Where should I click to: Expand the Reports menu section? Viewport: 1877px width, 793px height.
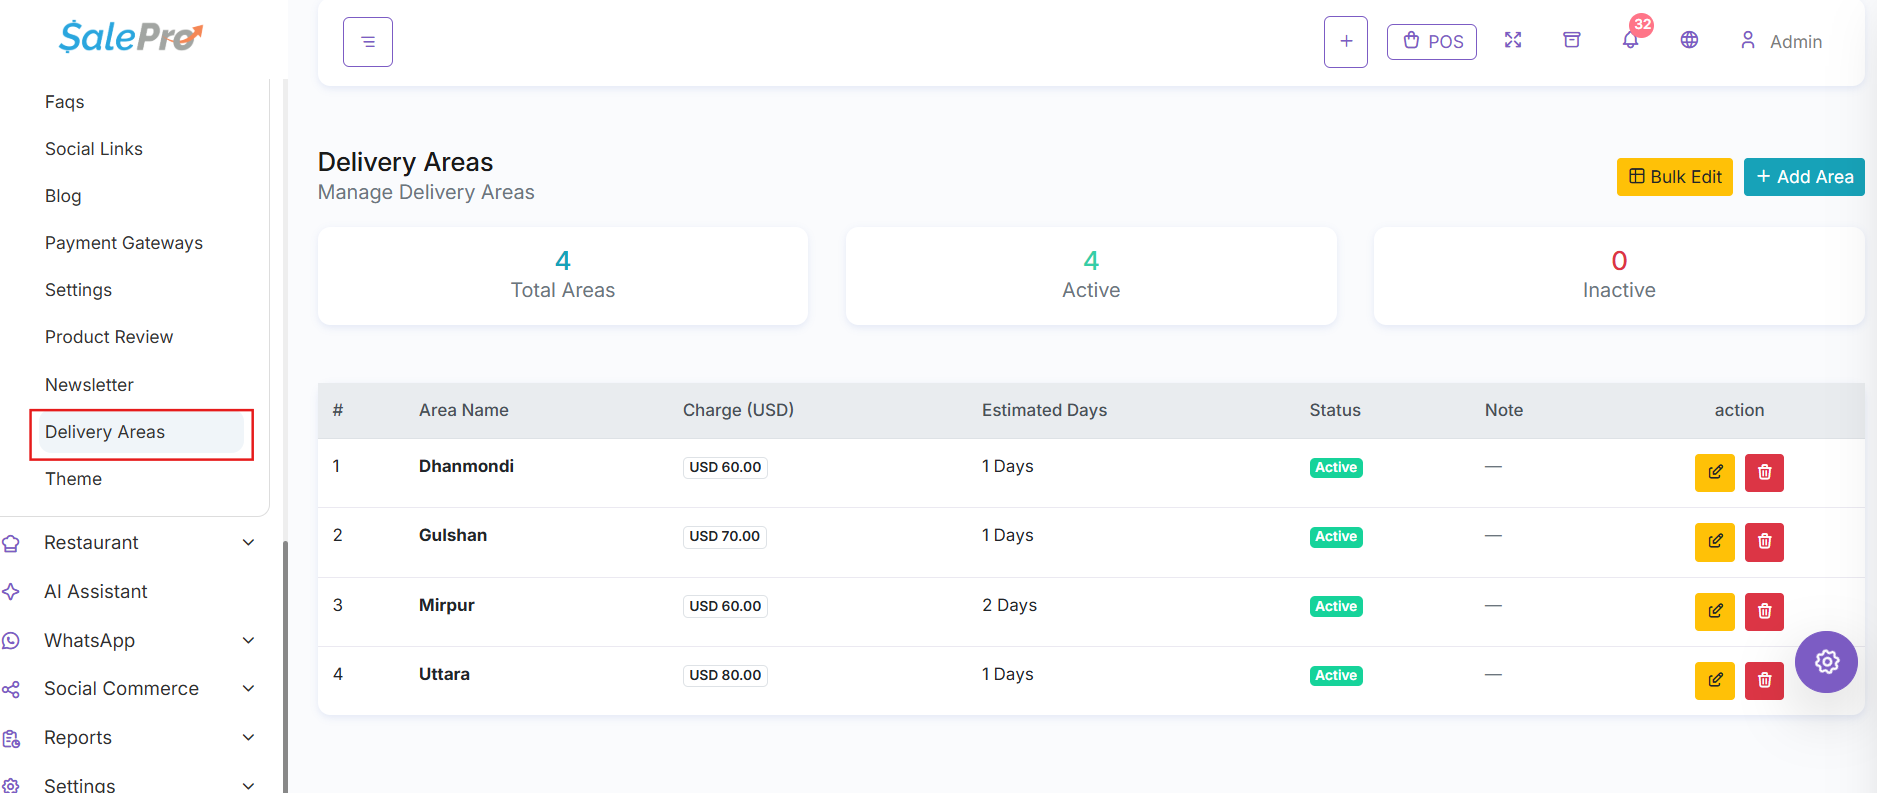(129, 738)
